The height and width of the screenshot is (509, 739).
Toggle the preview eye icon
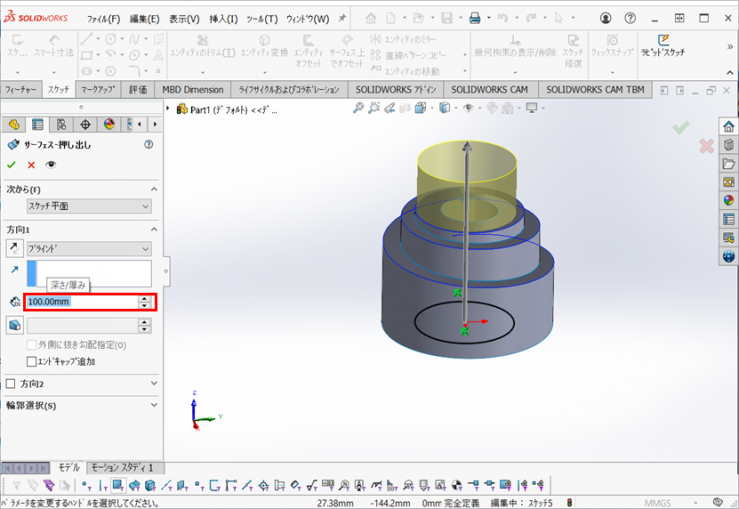51,165
